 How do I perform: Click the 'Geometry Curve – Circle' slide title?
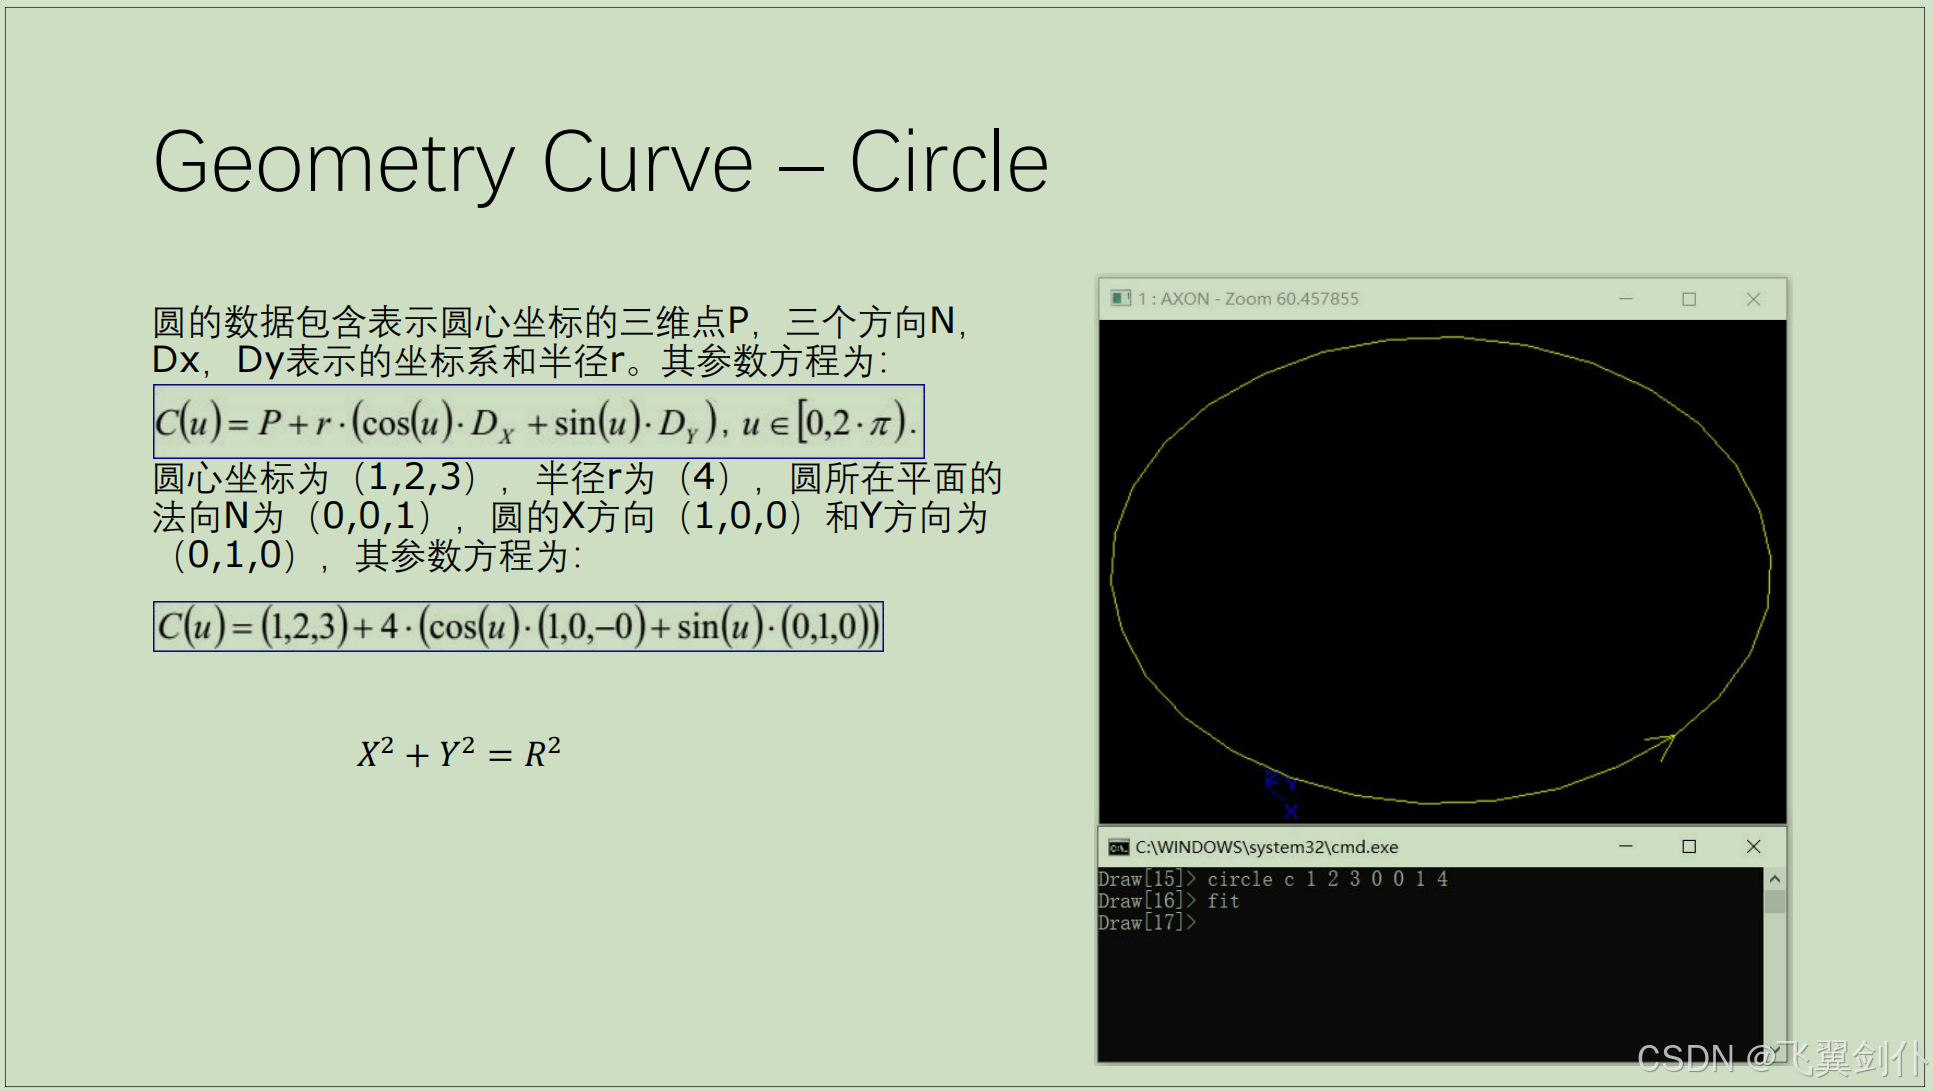600,162
